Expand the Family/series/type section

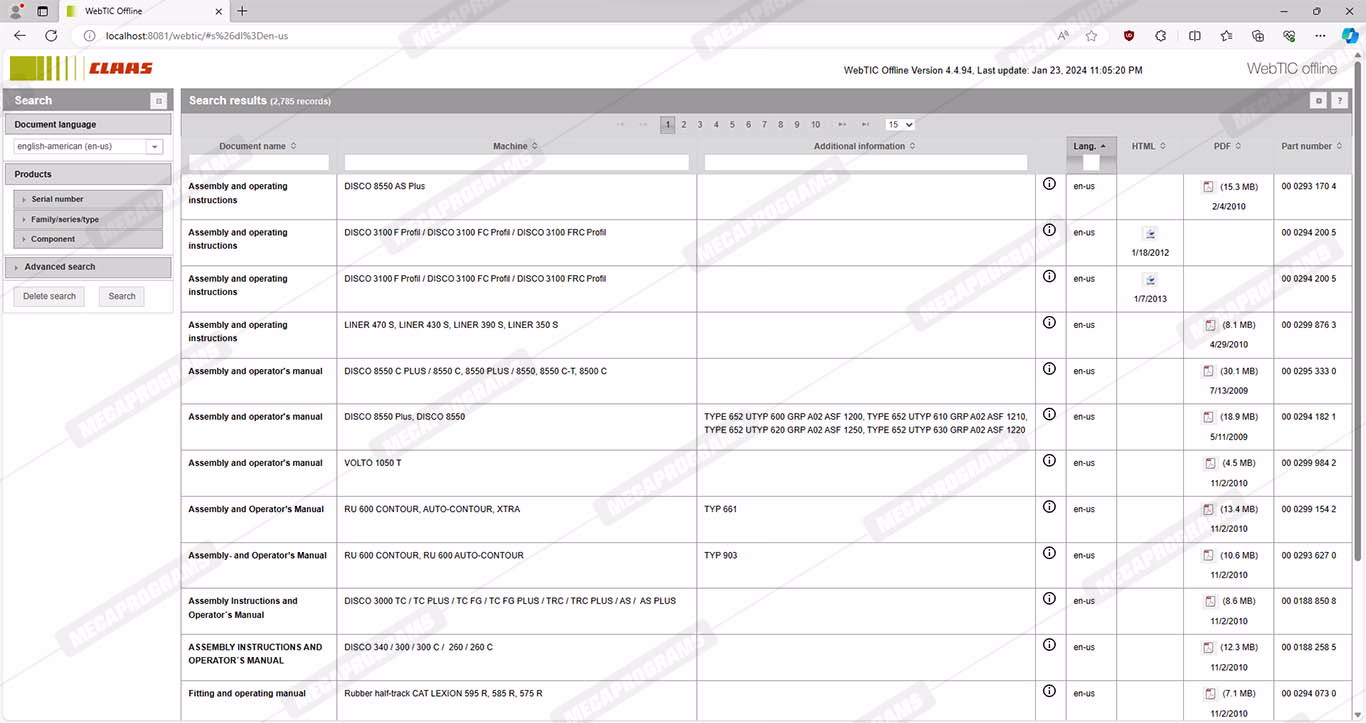click(87, 219)
